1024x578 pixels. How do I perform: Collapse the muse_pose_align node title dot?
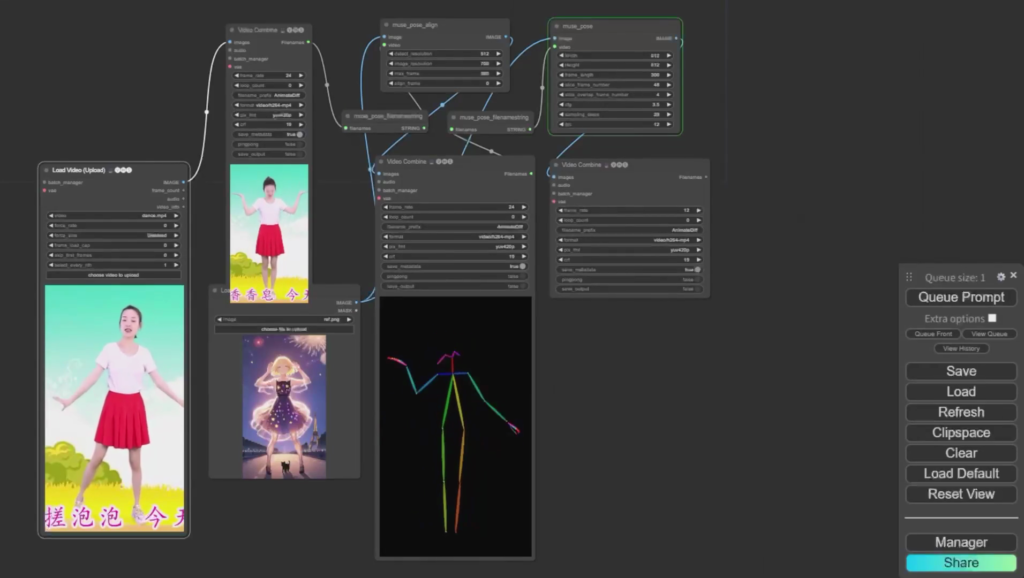click(387, 24)
